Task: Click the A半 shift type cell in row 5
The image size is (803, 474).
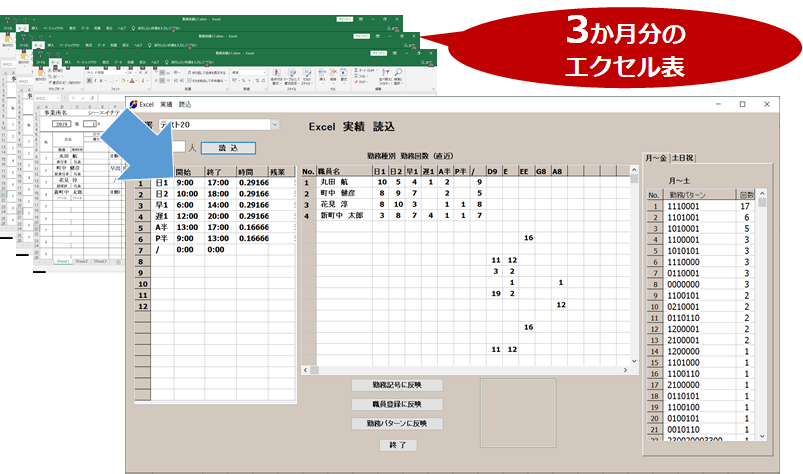Action: tap(162, 227)
